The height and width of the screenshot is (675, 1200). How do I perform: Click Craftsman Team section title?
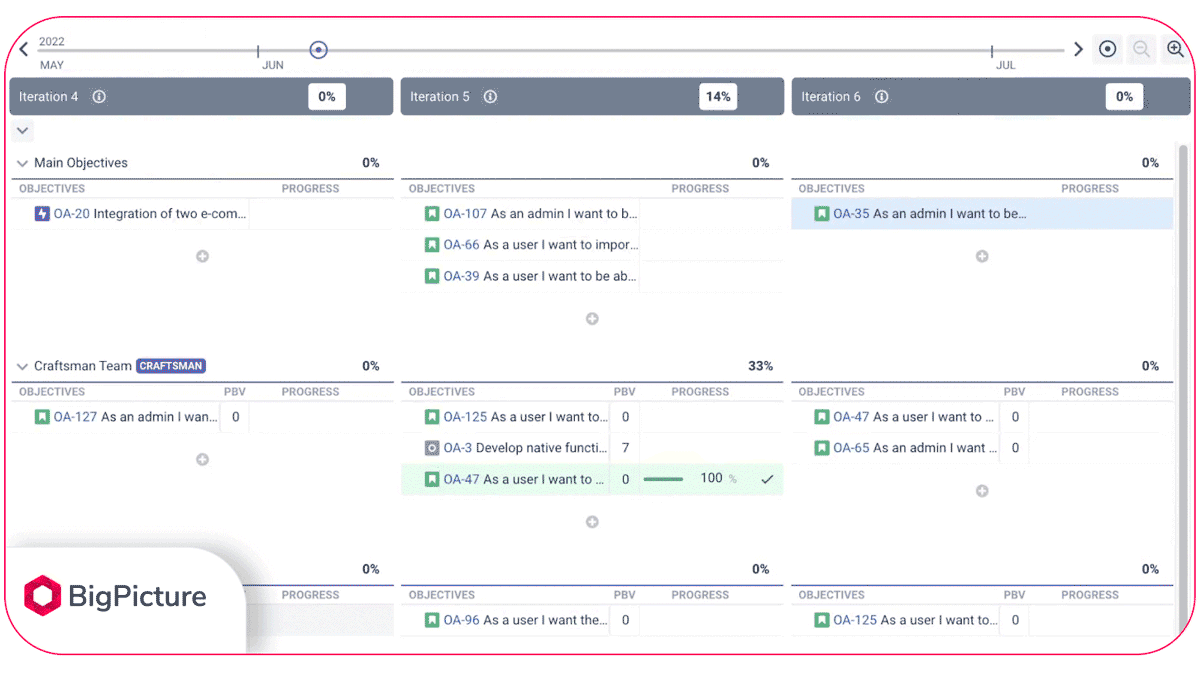[83, 366]
